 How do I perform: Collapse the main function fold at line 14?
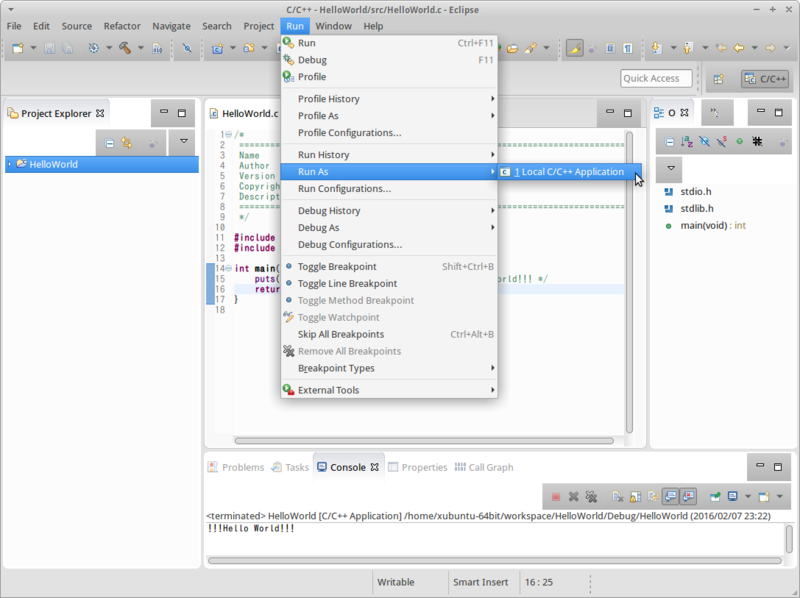coord(229,268)
